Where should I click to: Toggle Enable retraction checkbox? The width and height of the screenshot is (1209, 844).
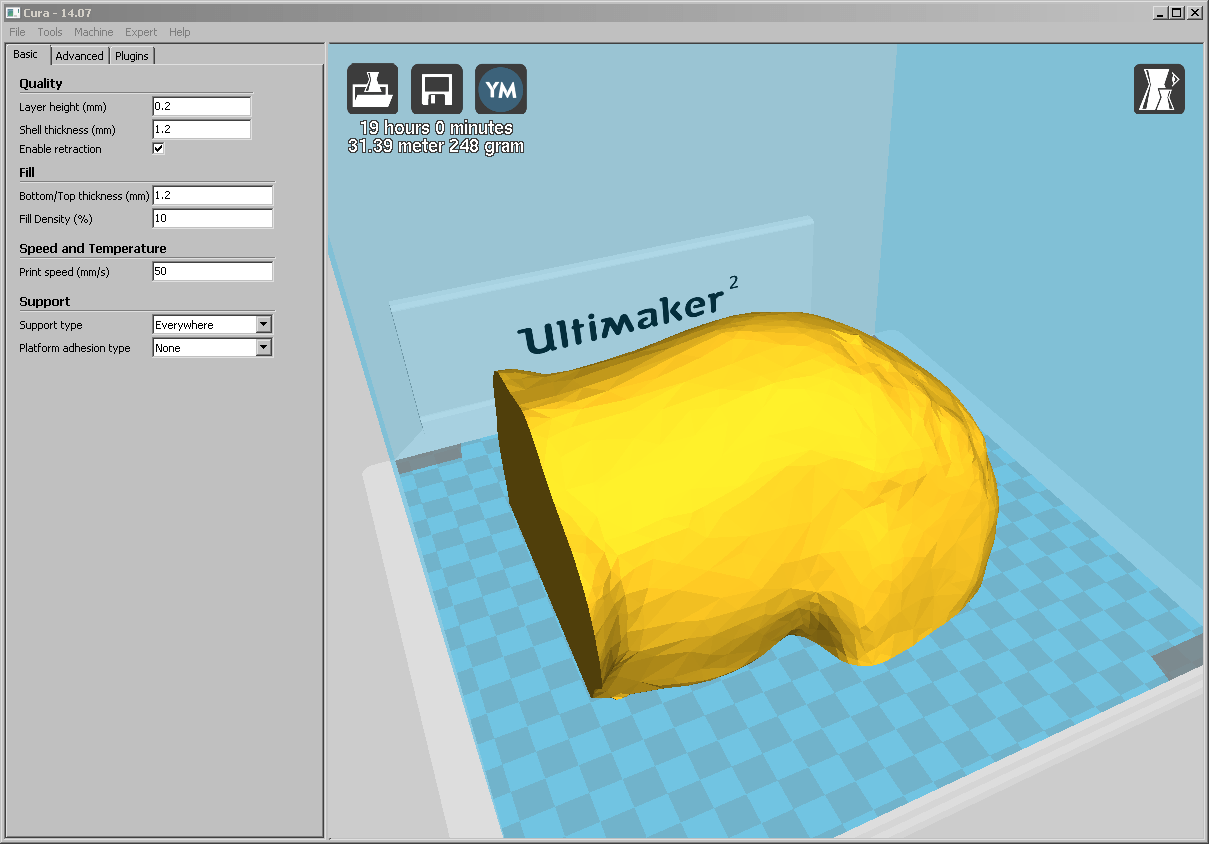click(x=158, y=149)
